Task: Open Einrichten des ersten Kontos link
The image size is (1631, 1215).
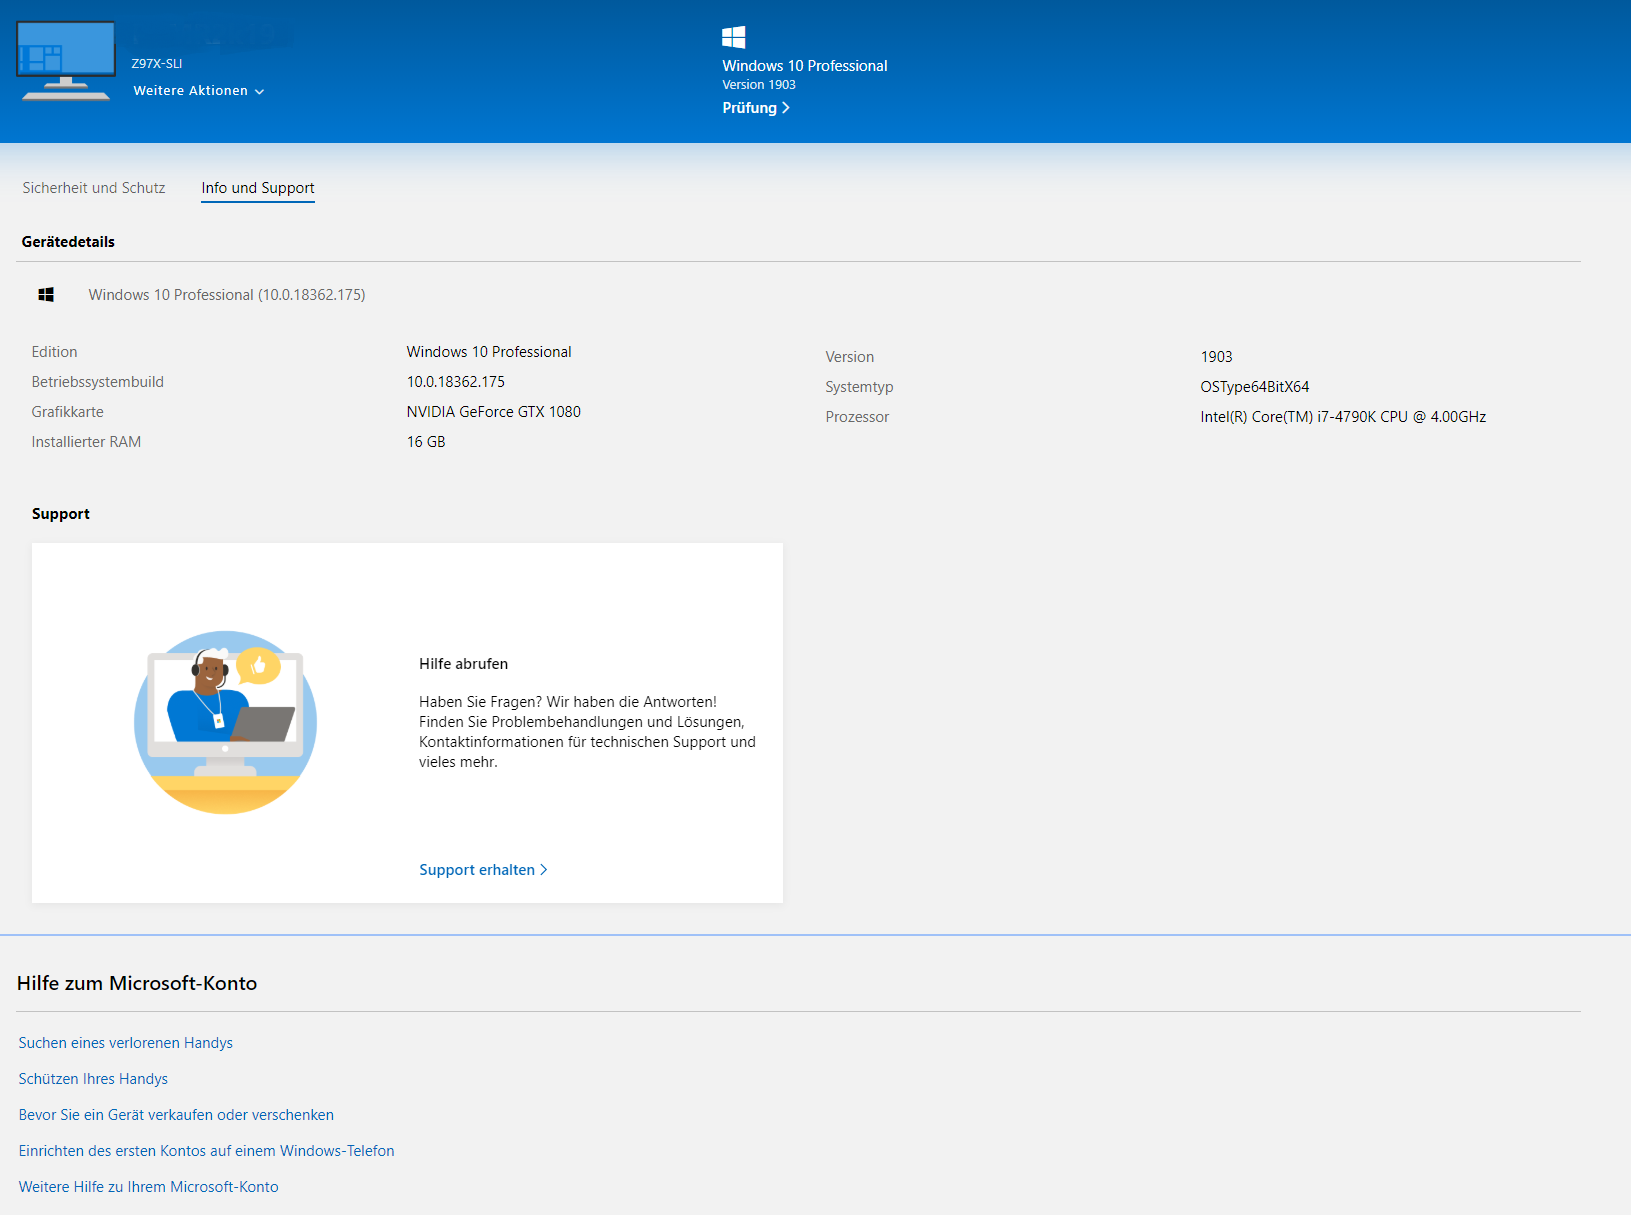Action: point(207,1151)
